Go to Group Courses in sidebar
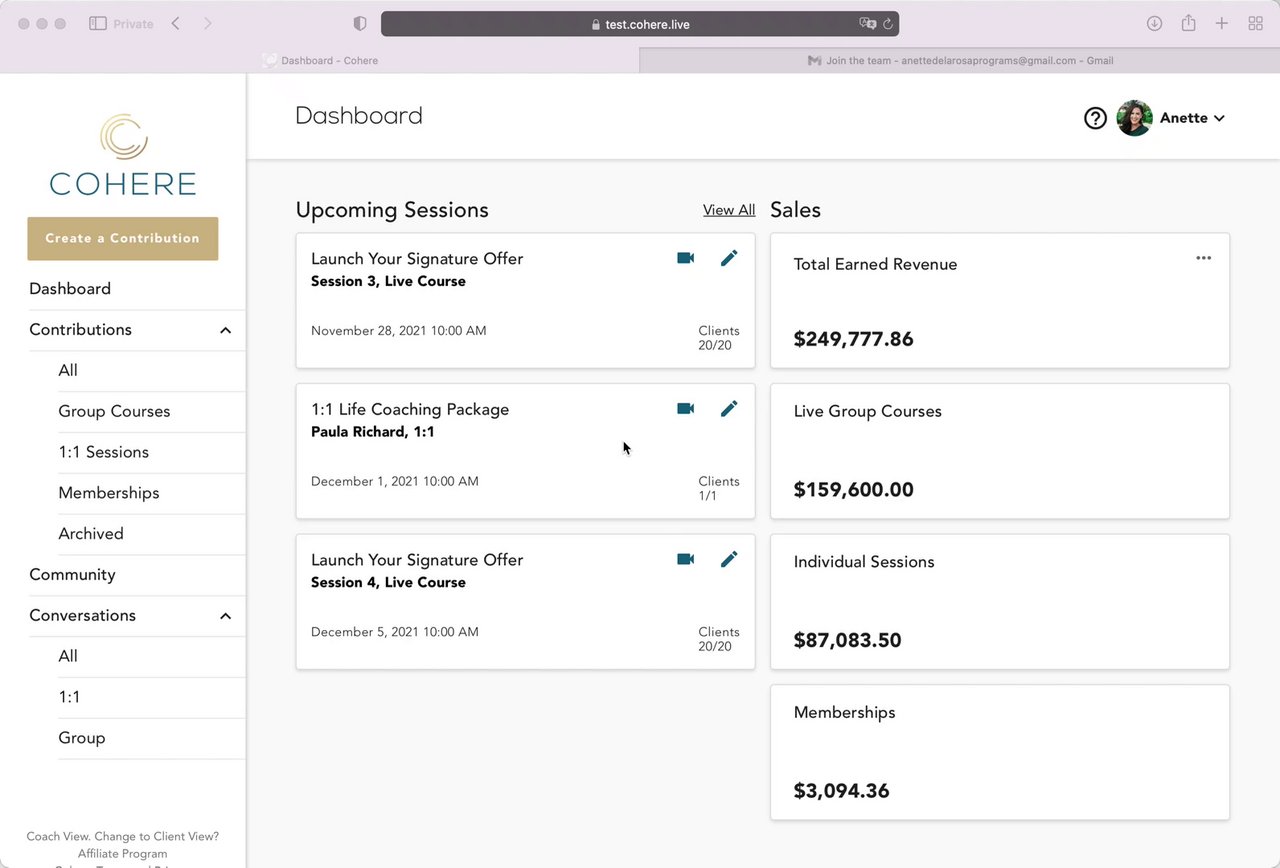Viewport: 1280px width, 868px height. click(x=114, y=411)
